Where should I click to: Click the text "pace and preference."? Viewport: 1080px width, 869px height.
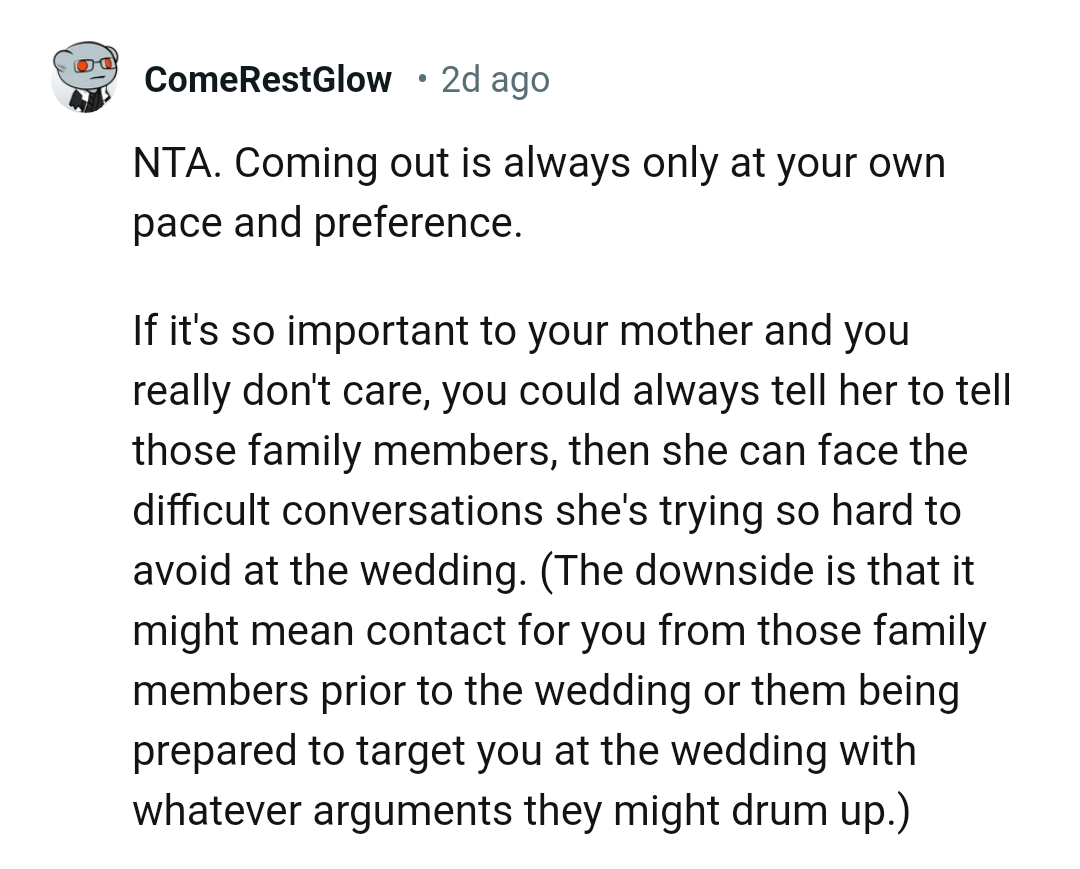327,224
